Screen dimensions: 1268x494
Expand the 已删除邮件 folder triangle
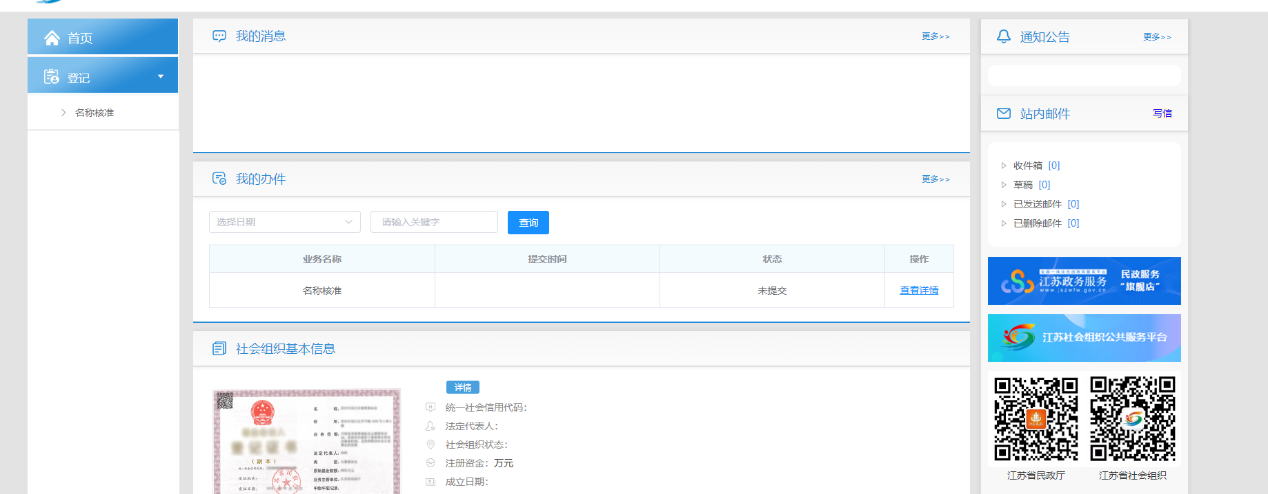[x=1004, y=223]
